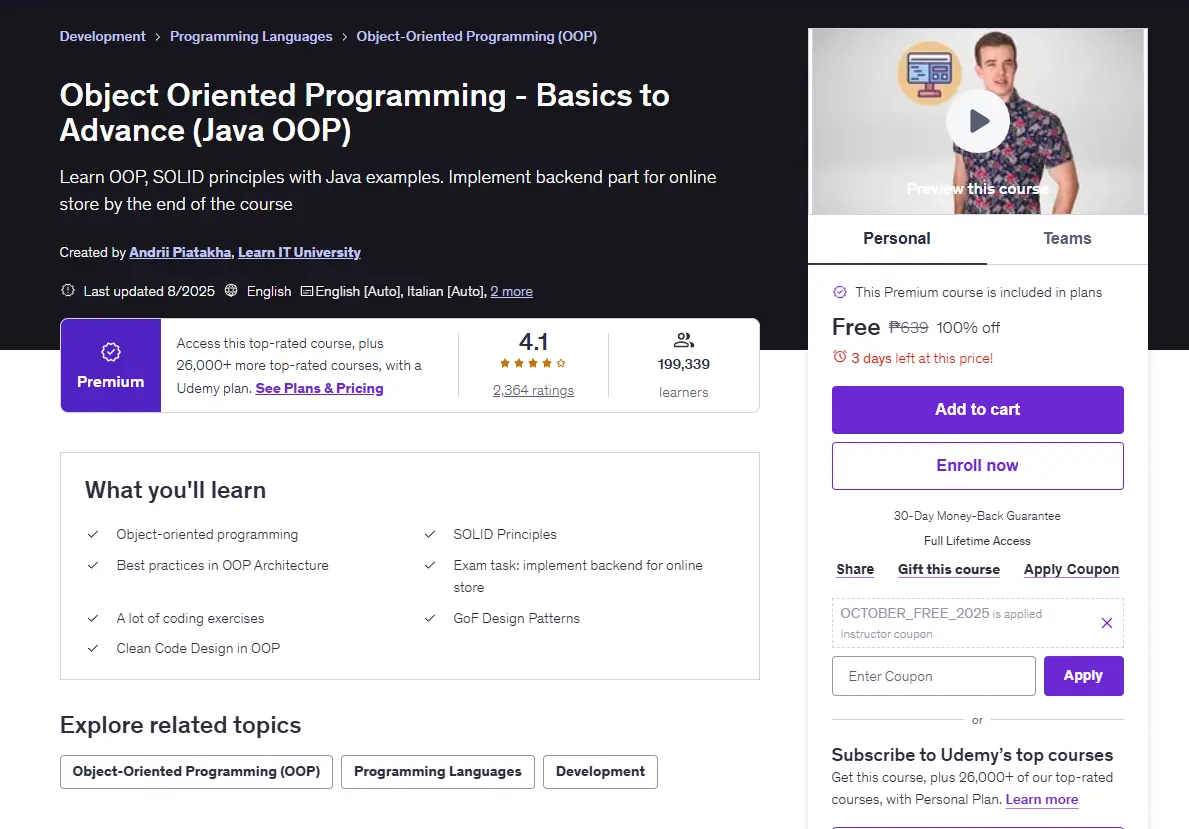Click the 'Object-oriented programming' learning item
Viewport: 1189px width, 829px height.
pyautogui.click(x=207, y=535)
